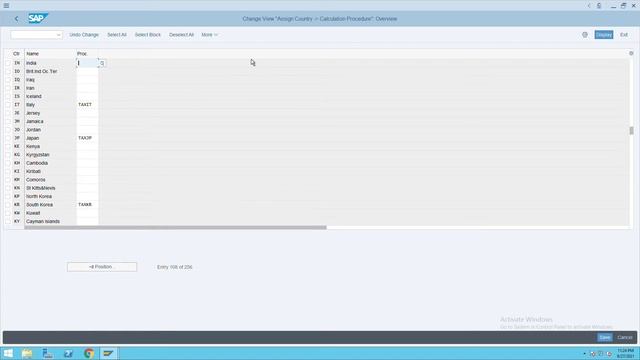Tick the Kenya row checkbox
This screenshot has height=360, width=640.
click(x=8, y=147)
